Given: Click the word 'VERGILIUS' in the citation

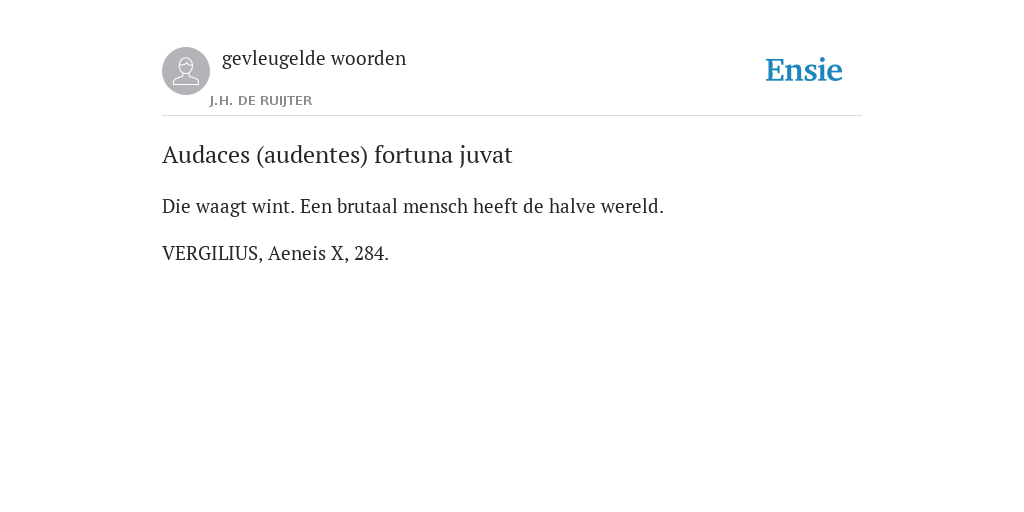Looking at the screenshot, I should click(210, 253).
